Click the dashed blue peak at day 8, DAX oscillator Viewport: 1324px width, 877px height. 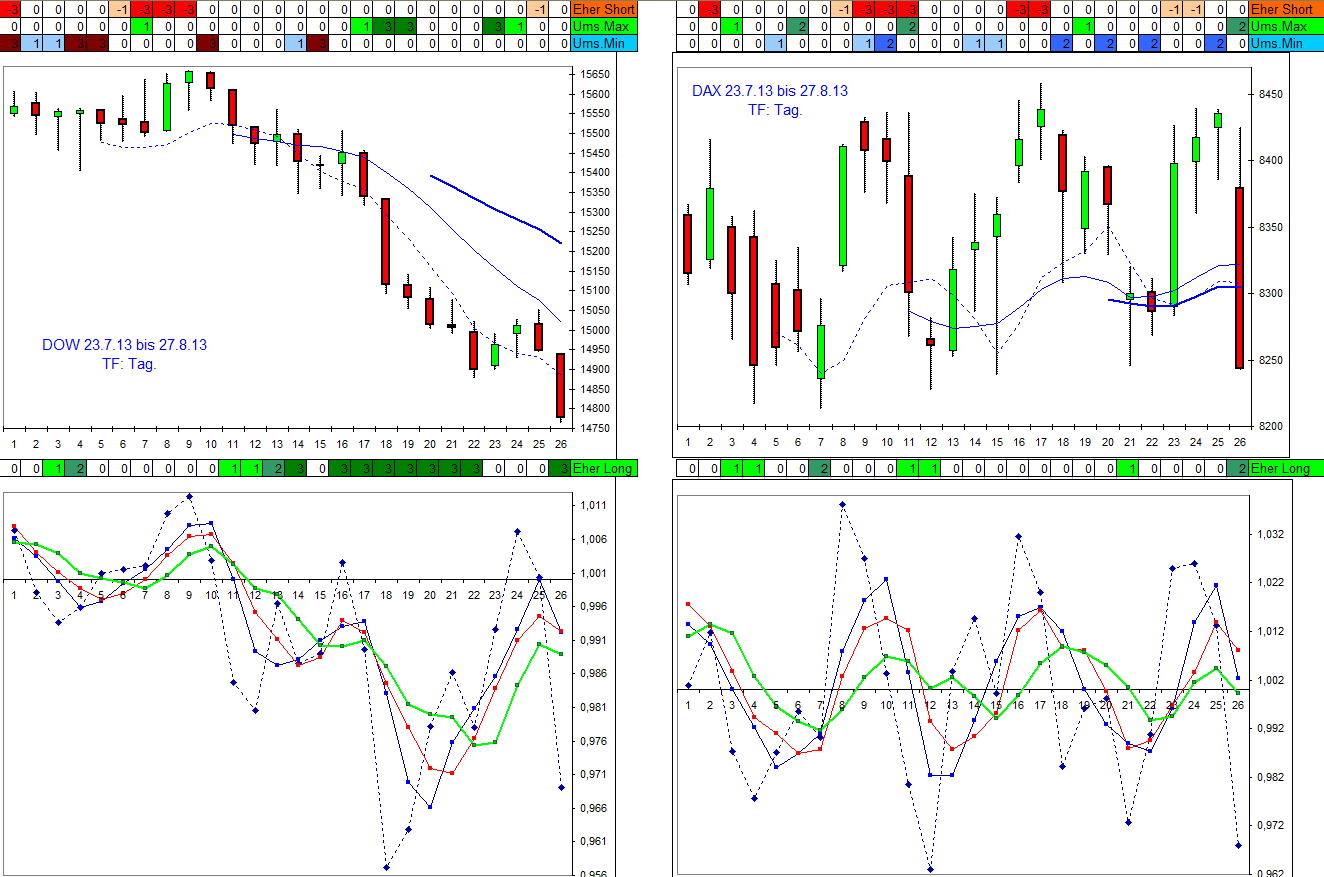[x=843, y=504]
